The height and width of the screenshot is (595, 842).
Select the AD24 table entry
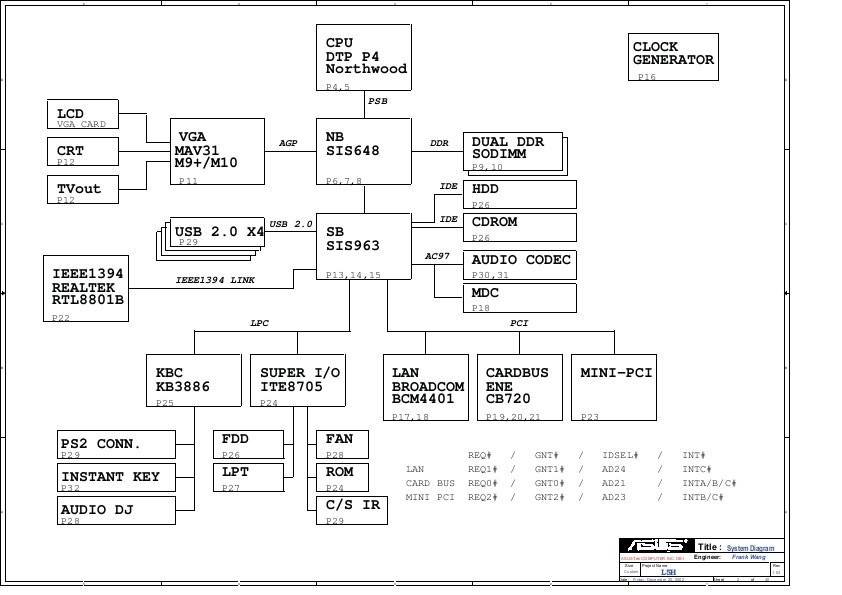point(614,469)
